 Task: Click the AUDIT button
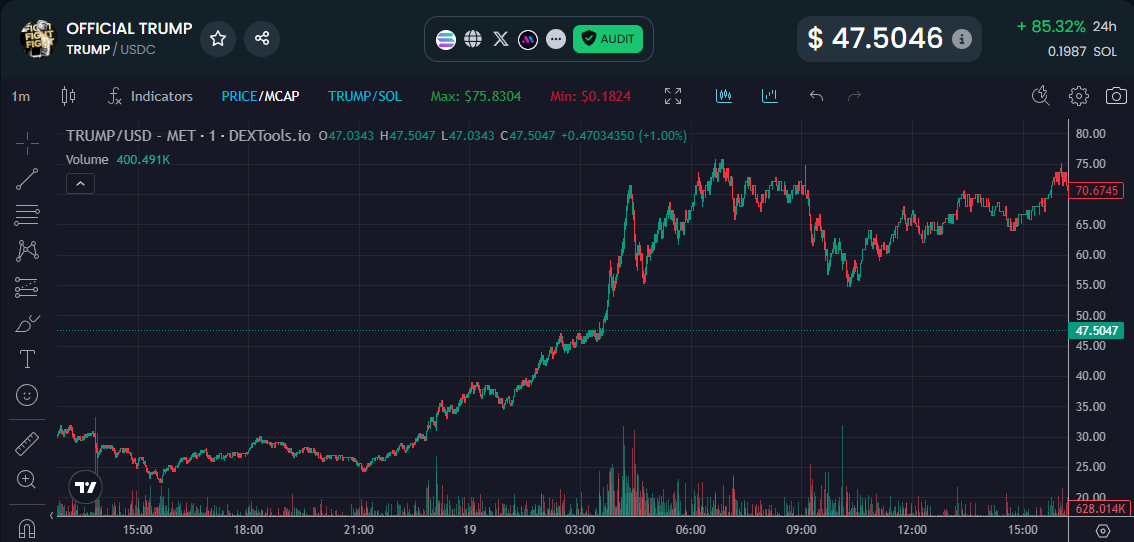pyautogui.click(x=608, y=39)
